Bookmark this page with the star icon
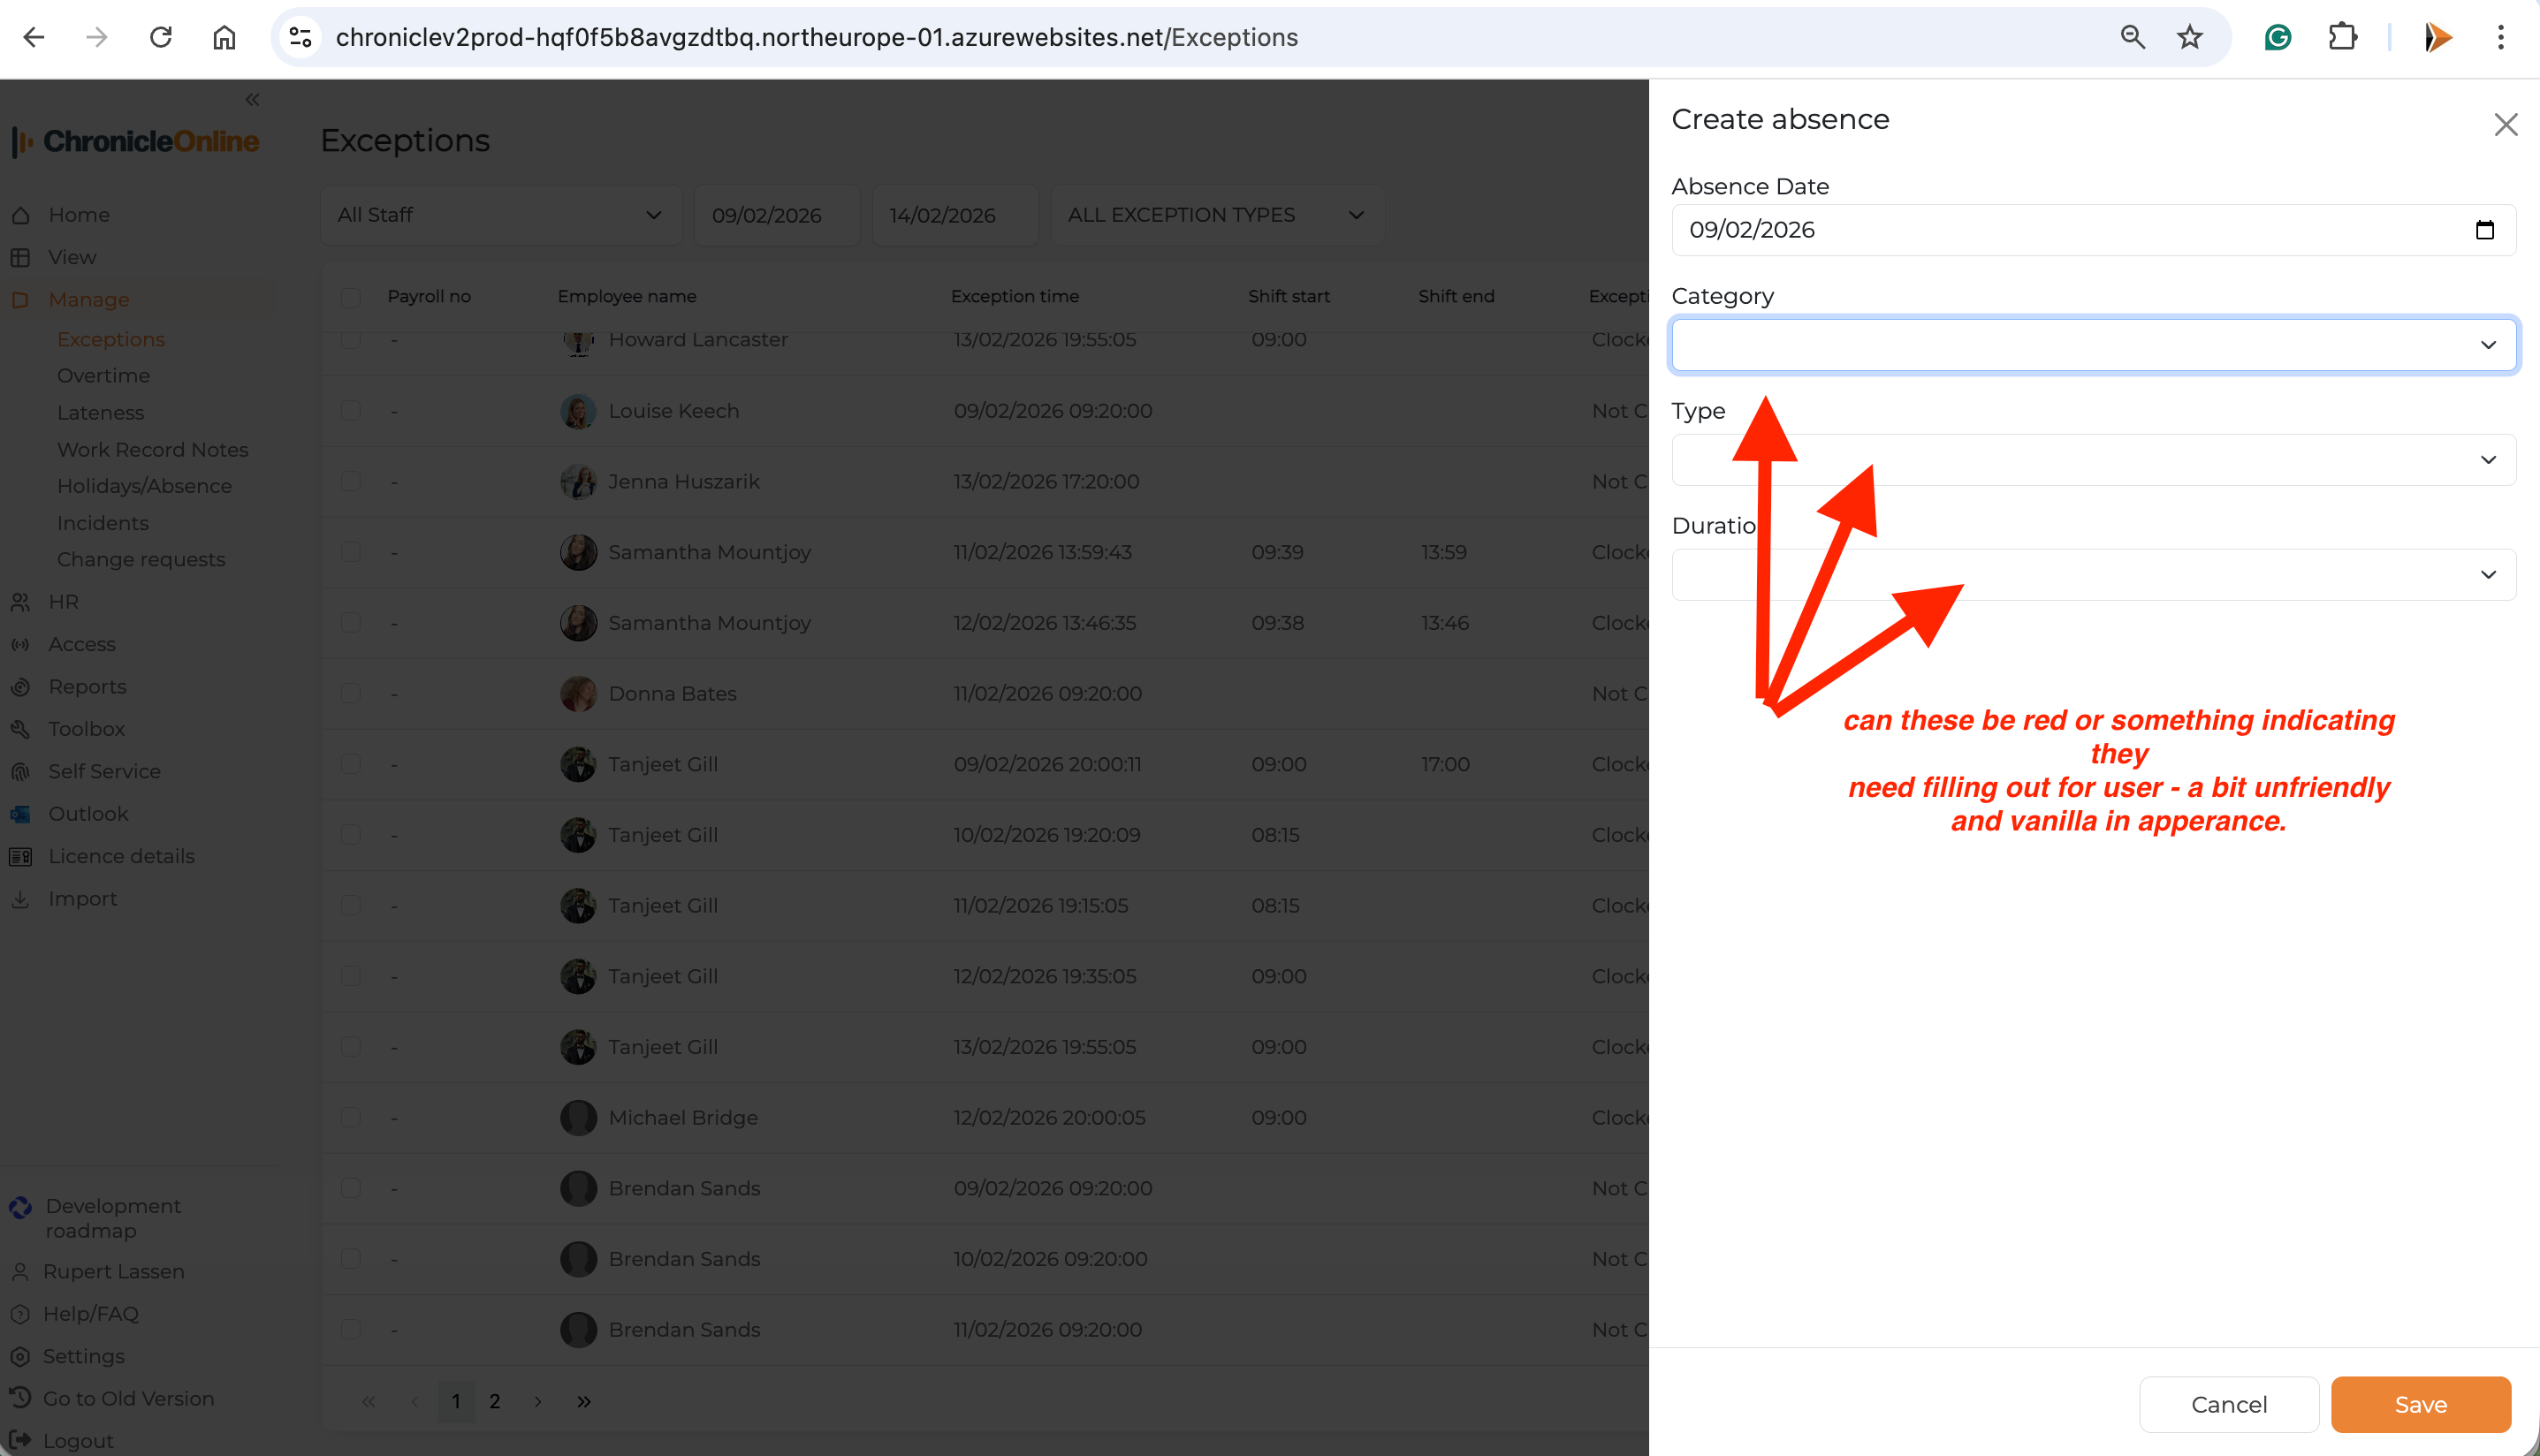 coord(2190,38)
